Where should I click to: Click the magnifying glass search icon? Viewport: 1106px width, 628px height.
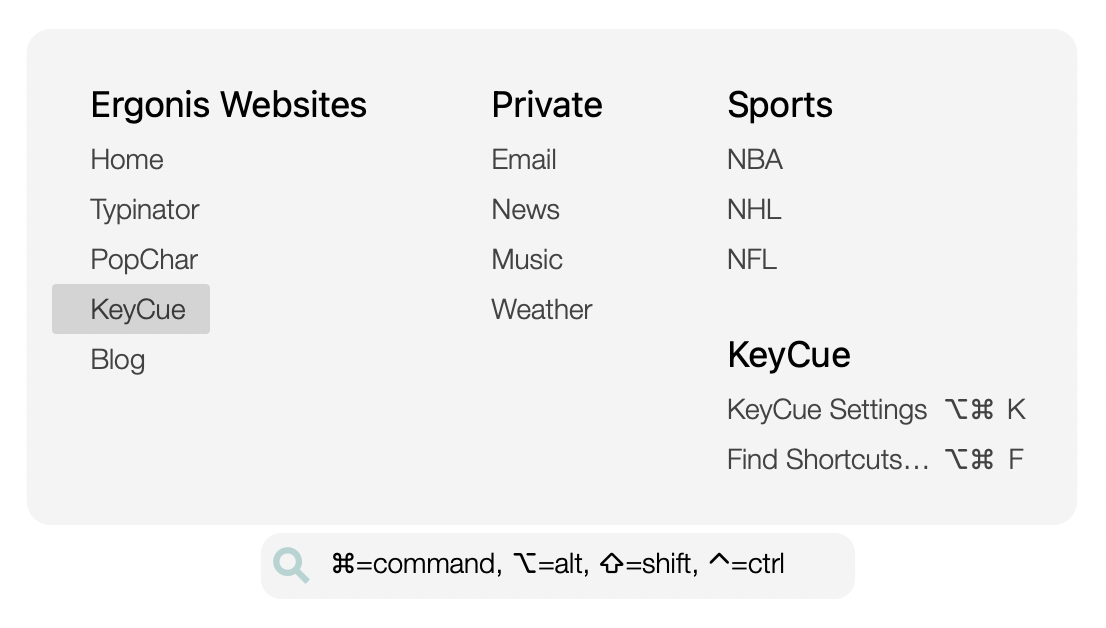pos(290,565)
